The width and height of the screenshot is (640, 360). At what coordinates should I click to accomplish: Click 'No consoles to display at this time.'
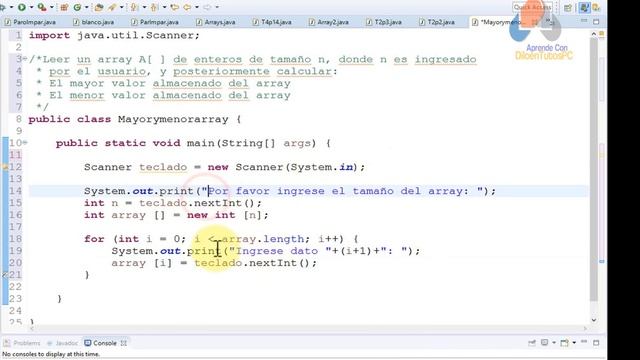[51, 354]
